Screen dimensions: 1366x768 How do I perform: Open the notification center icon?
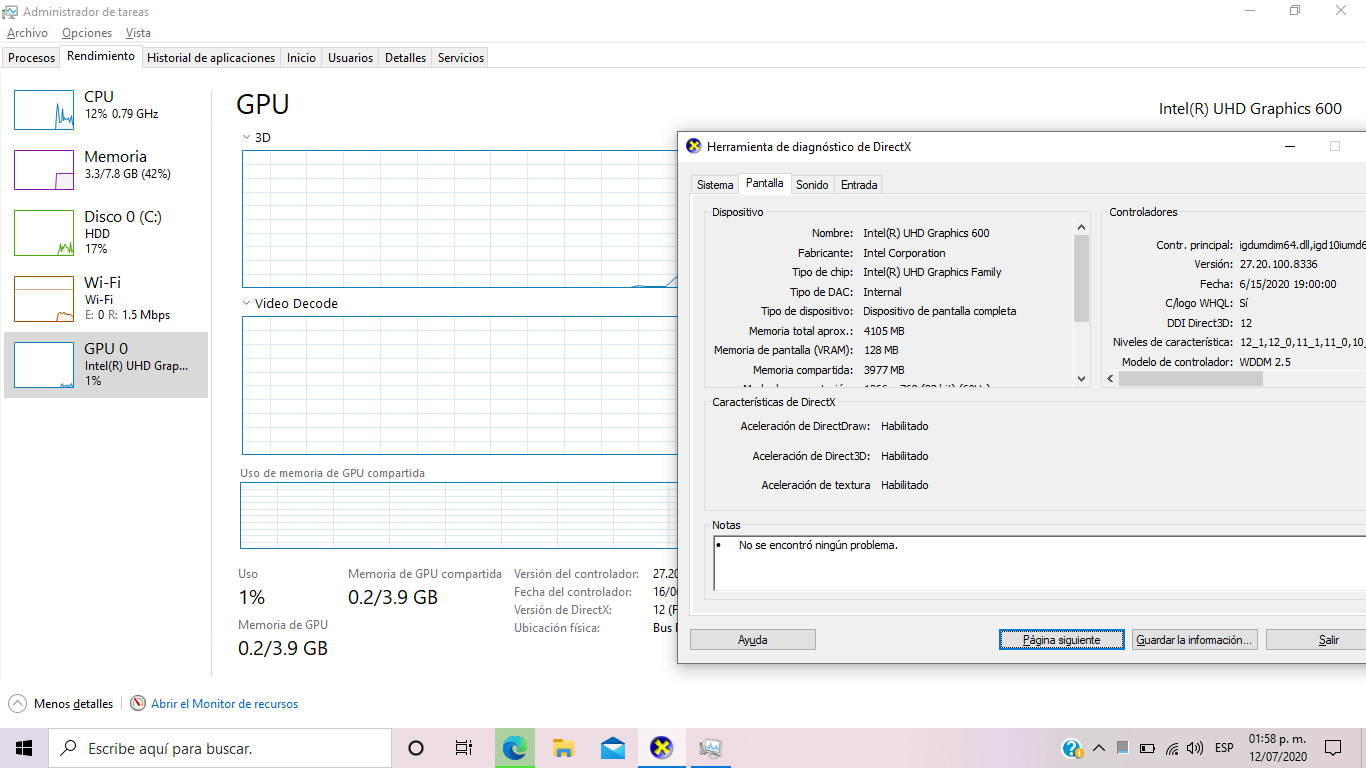(x=1333, y=748)
